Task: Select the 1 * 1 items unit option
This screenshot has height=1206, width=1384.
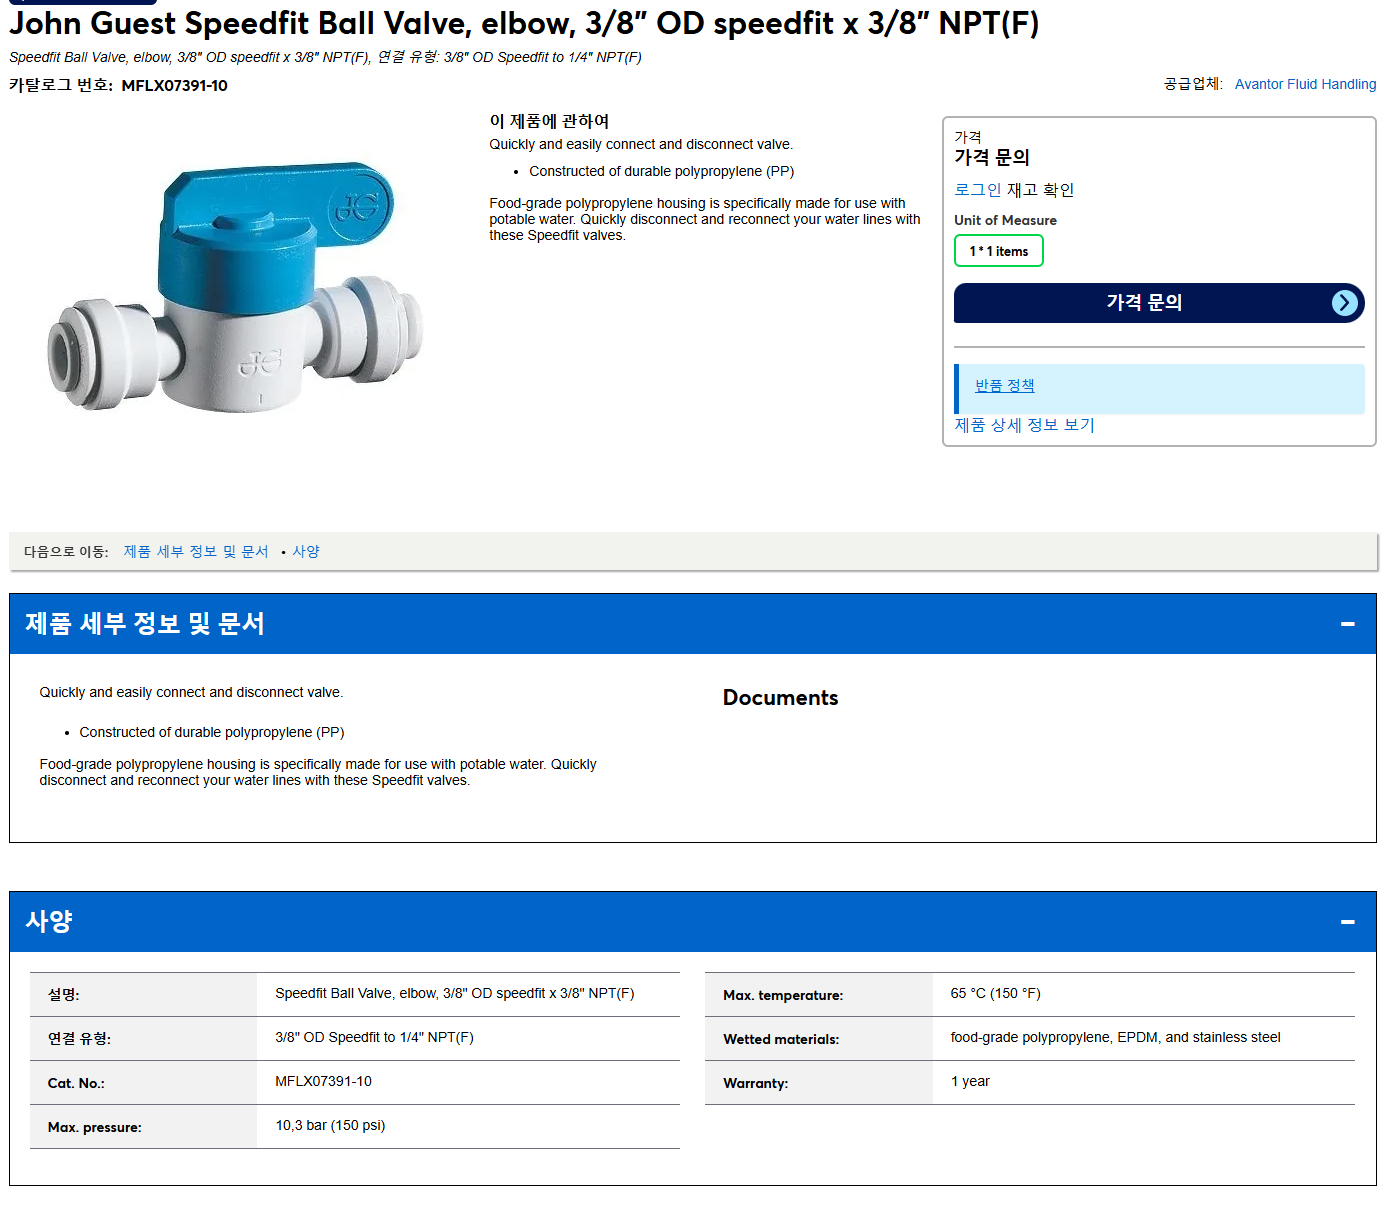Action: tap(999, 251)
